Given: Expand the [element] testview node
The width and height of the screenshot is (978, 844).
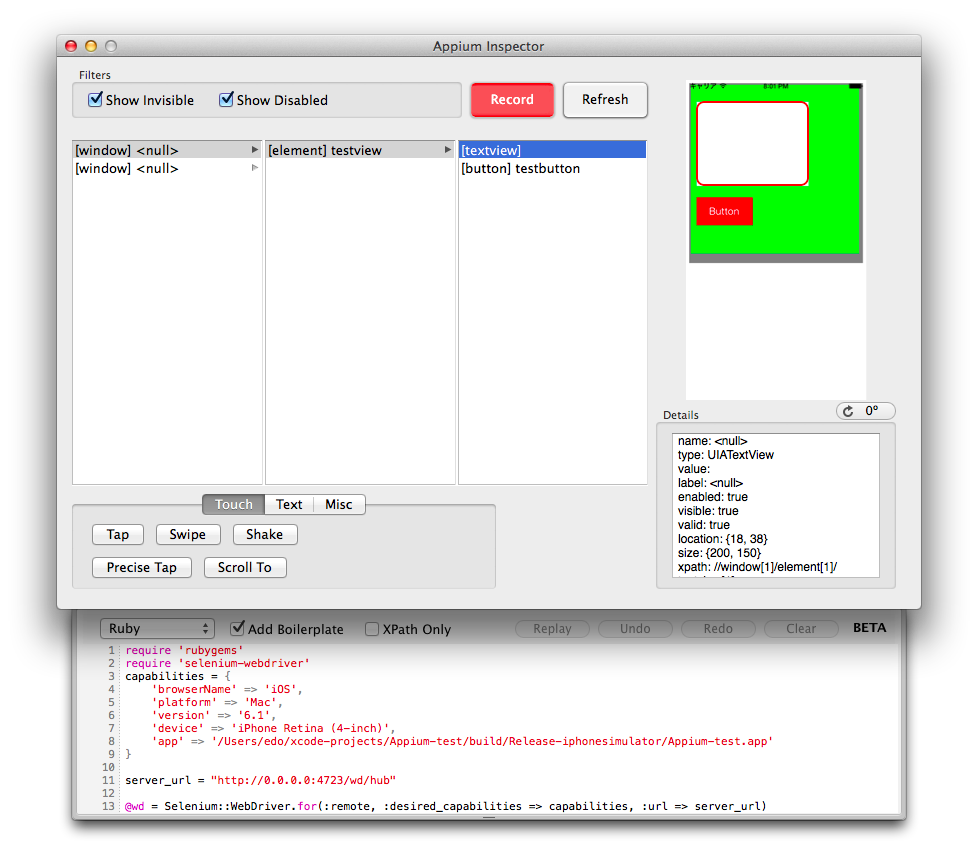Looking at the screenshot, I should [447, 149].
